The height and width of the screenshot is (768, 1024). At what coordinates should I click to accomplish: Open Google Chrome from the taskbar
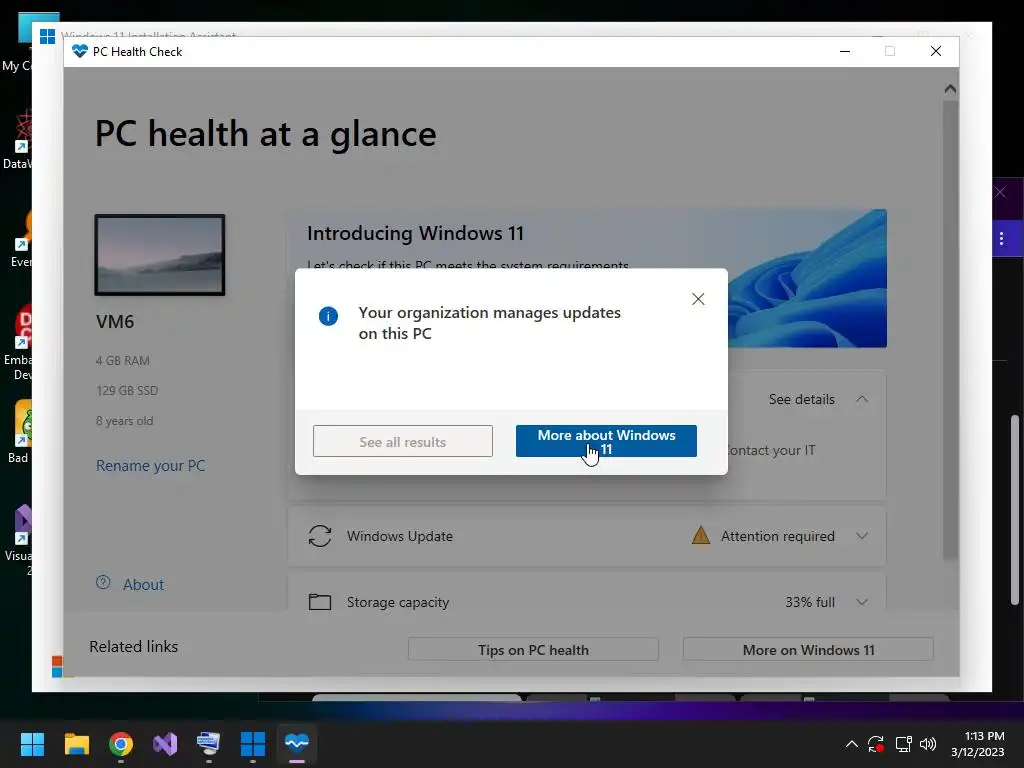tap(121, 744)
